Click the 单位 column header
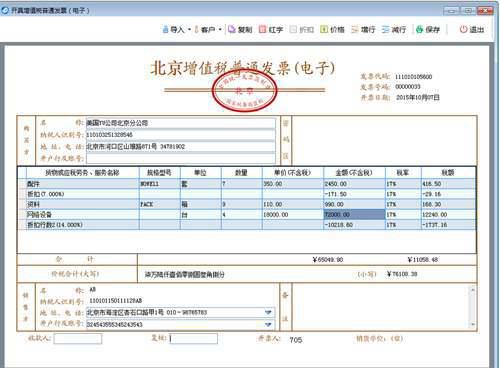Image resolution: width=500 pixels, height=368 pixels. click(x=201, y=173)
